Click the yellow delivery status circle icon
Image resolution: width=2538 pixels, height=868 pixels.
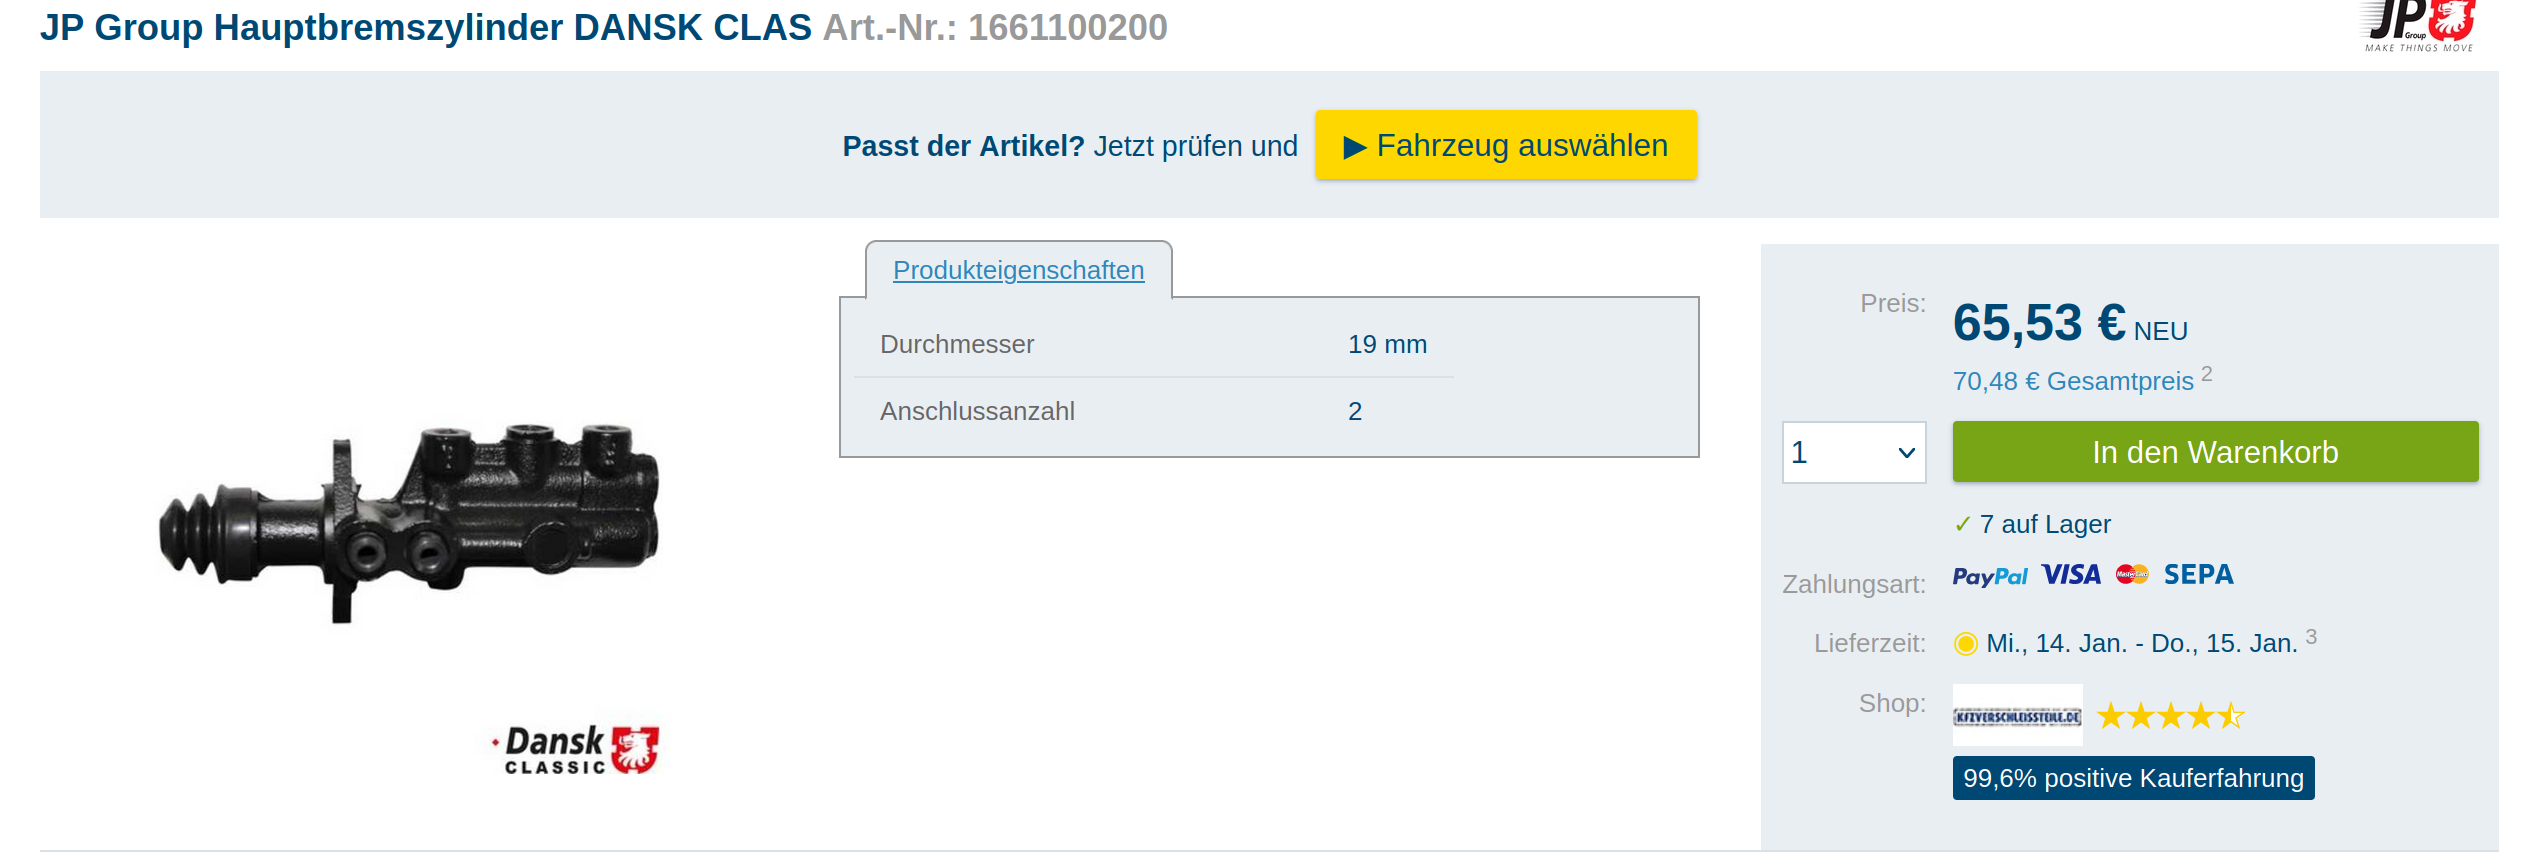(x=1965, y=644)
